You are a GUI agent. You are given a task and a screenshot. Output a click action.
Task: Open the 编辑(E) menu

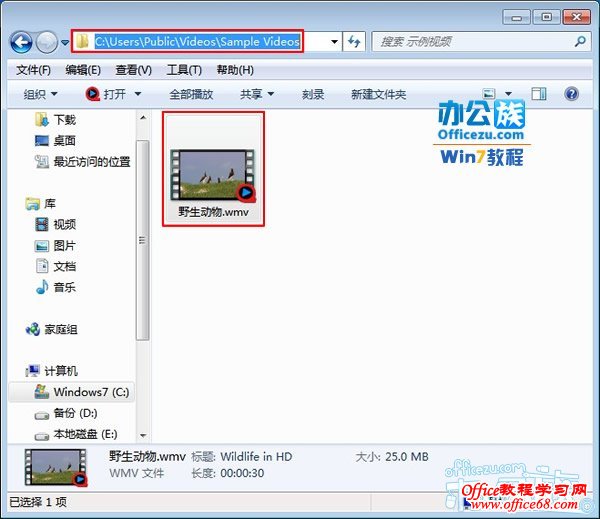coord(83,70)
